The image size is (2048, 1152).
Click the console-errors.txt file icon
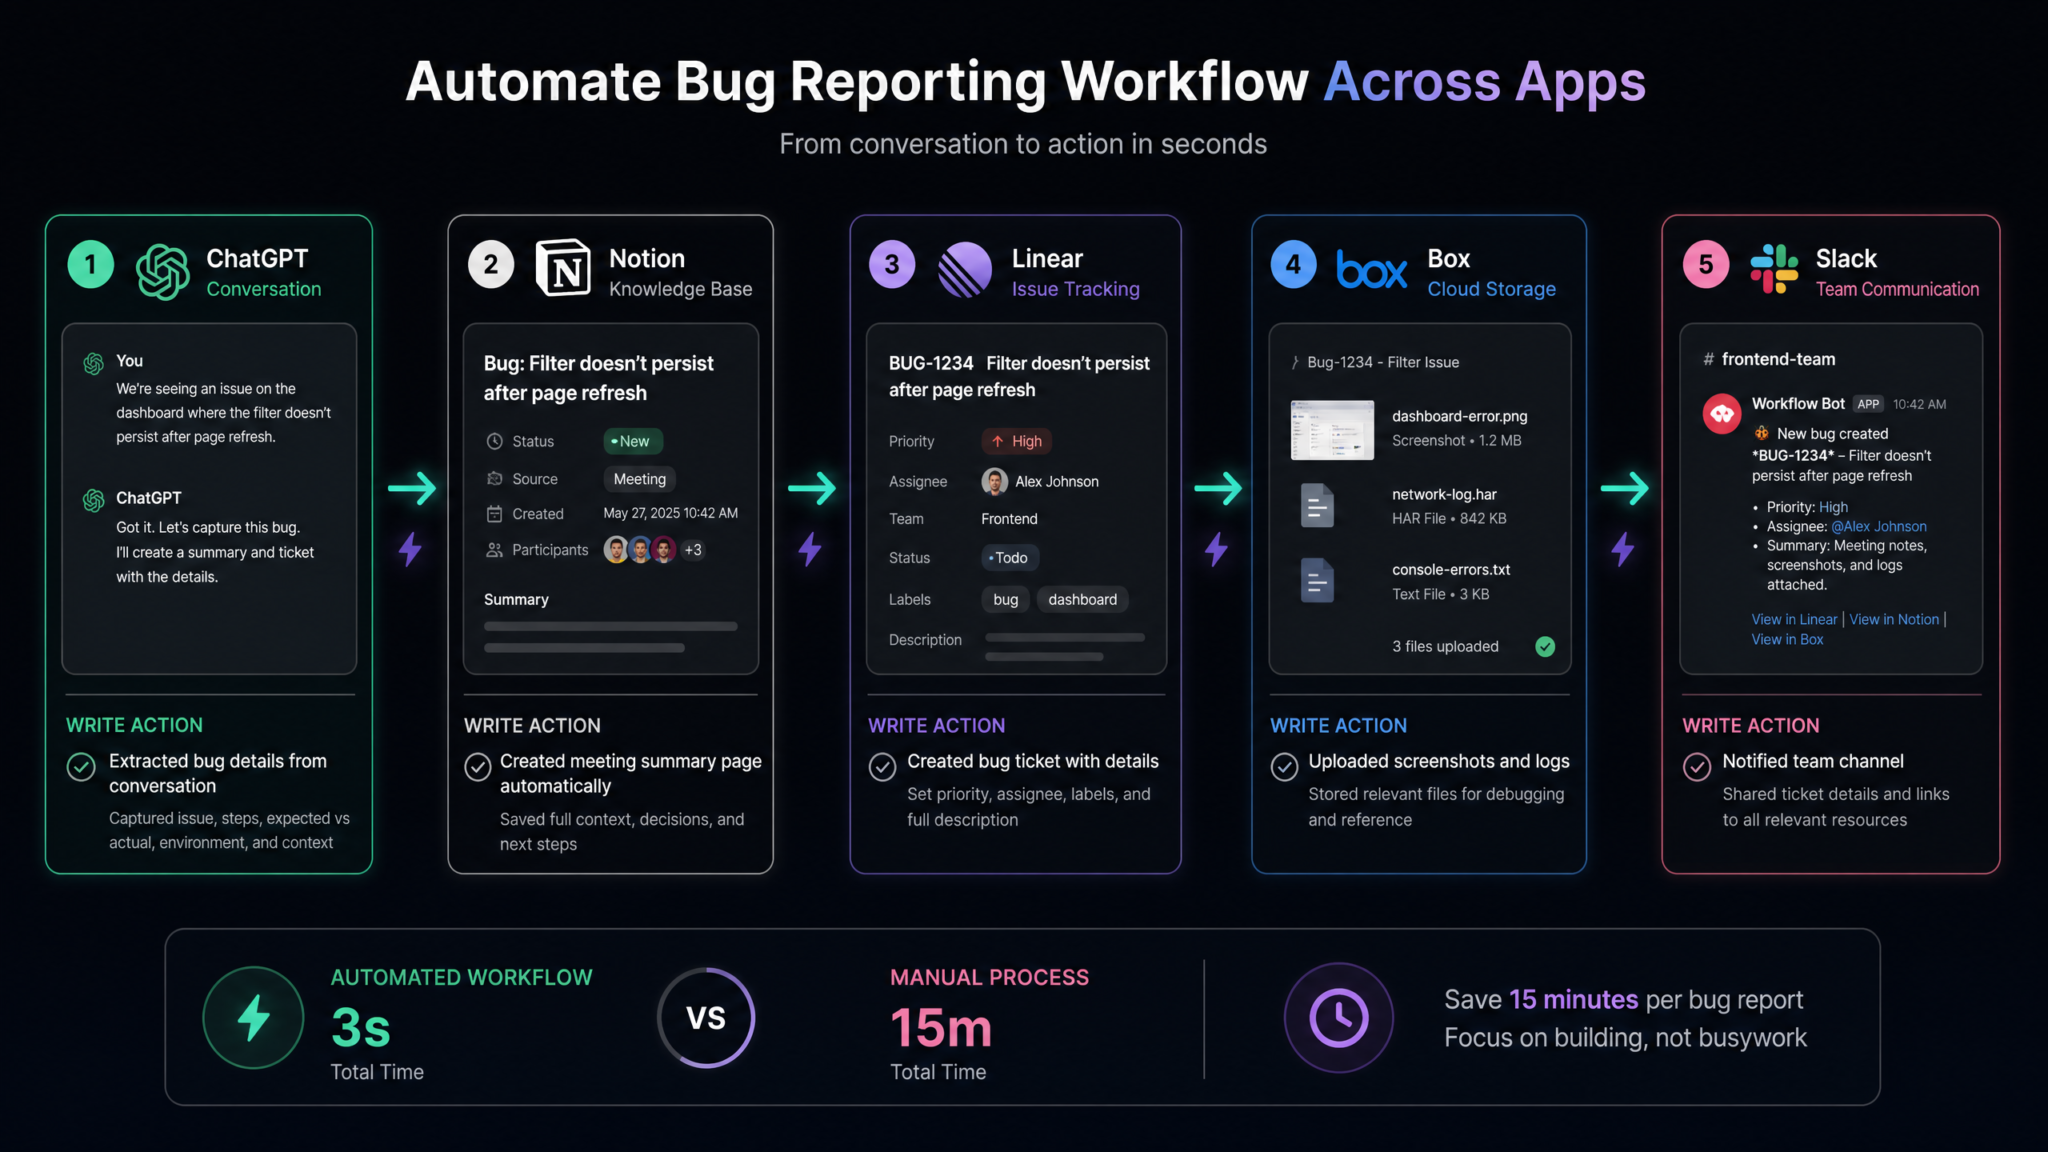point(1317,580)
